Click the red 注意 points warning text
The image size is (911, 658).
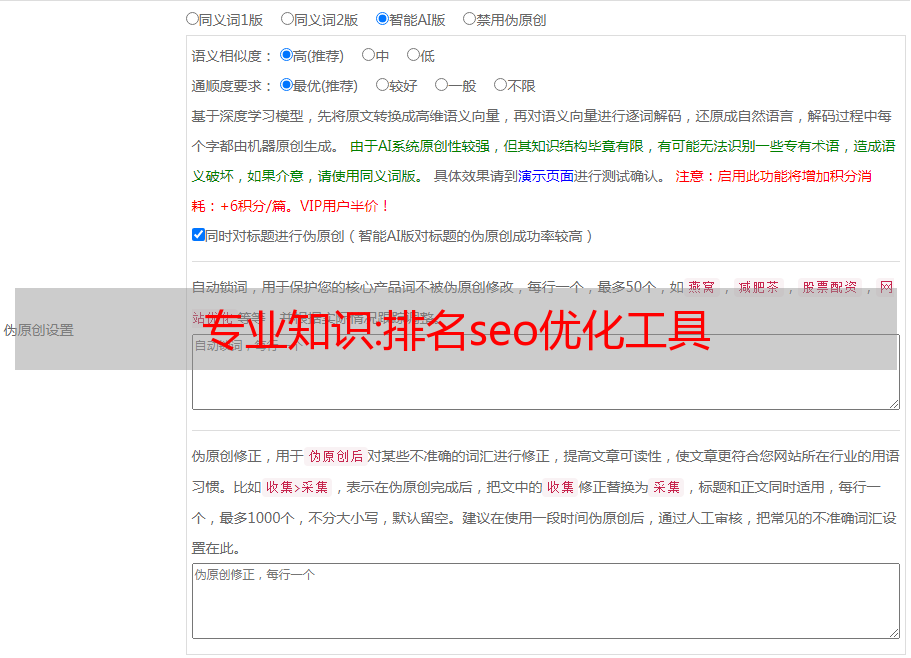(x=532, y=191)
